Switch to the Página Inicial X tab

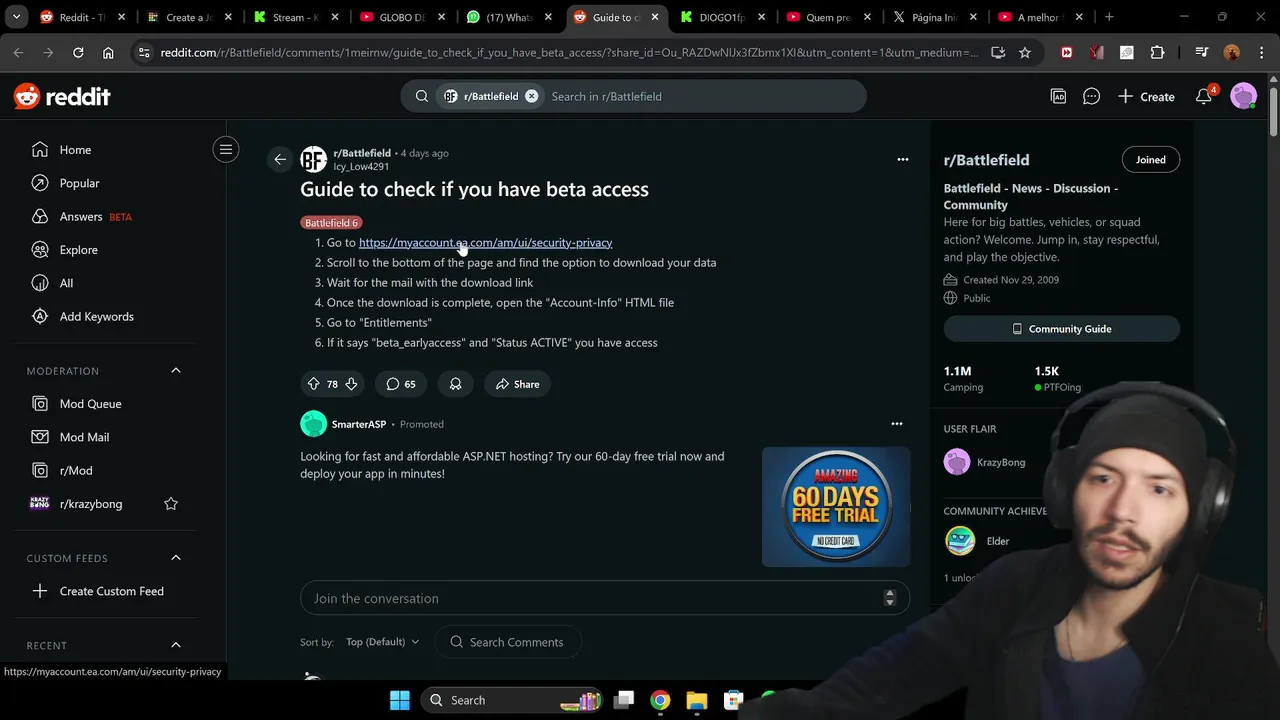click(937, 17)
